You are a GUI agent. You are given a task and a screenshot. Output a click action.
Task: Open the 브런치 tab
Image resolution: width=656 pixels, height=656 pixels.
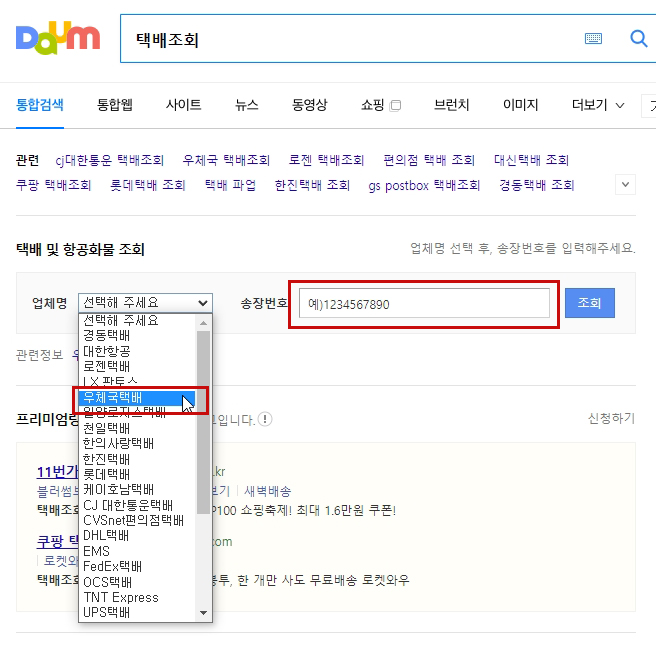(451, 105)
